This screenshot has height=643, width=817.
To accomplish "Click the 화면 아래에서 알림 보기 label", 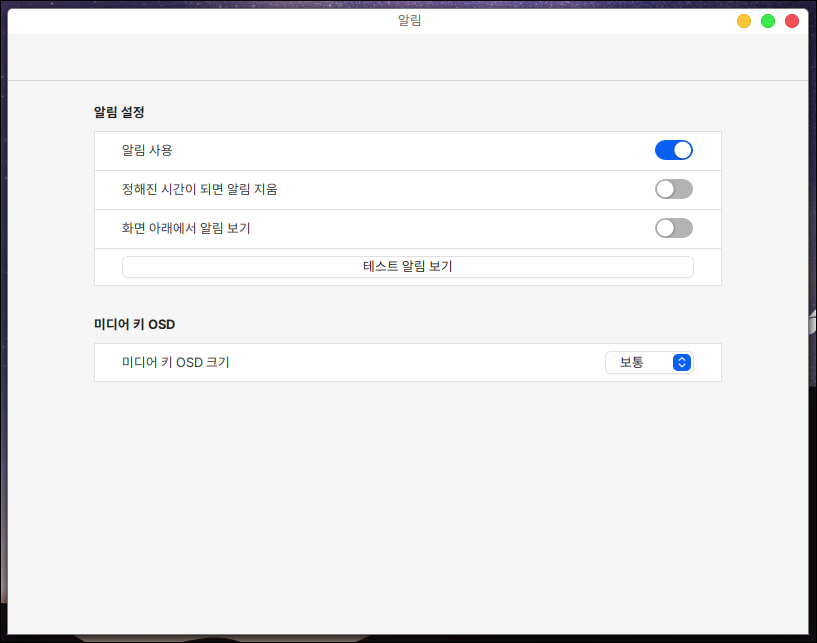I will pos(186,228).
